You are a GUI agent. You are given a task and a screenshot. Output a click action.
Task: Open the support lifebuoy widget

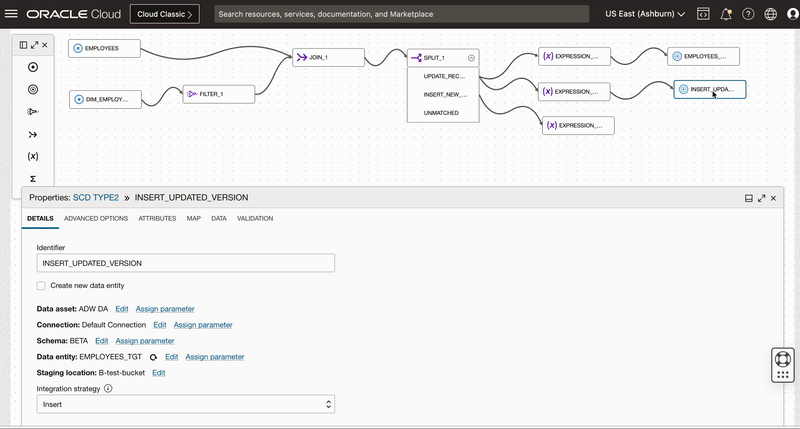tap(783, 359)
